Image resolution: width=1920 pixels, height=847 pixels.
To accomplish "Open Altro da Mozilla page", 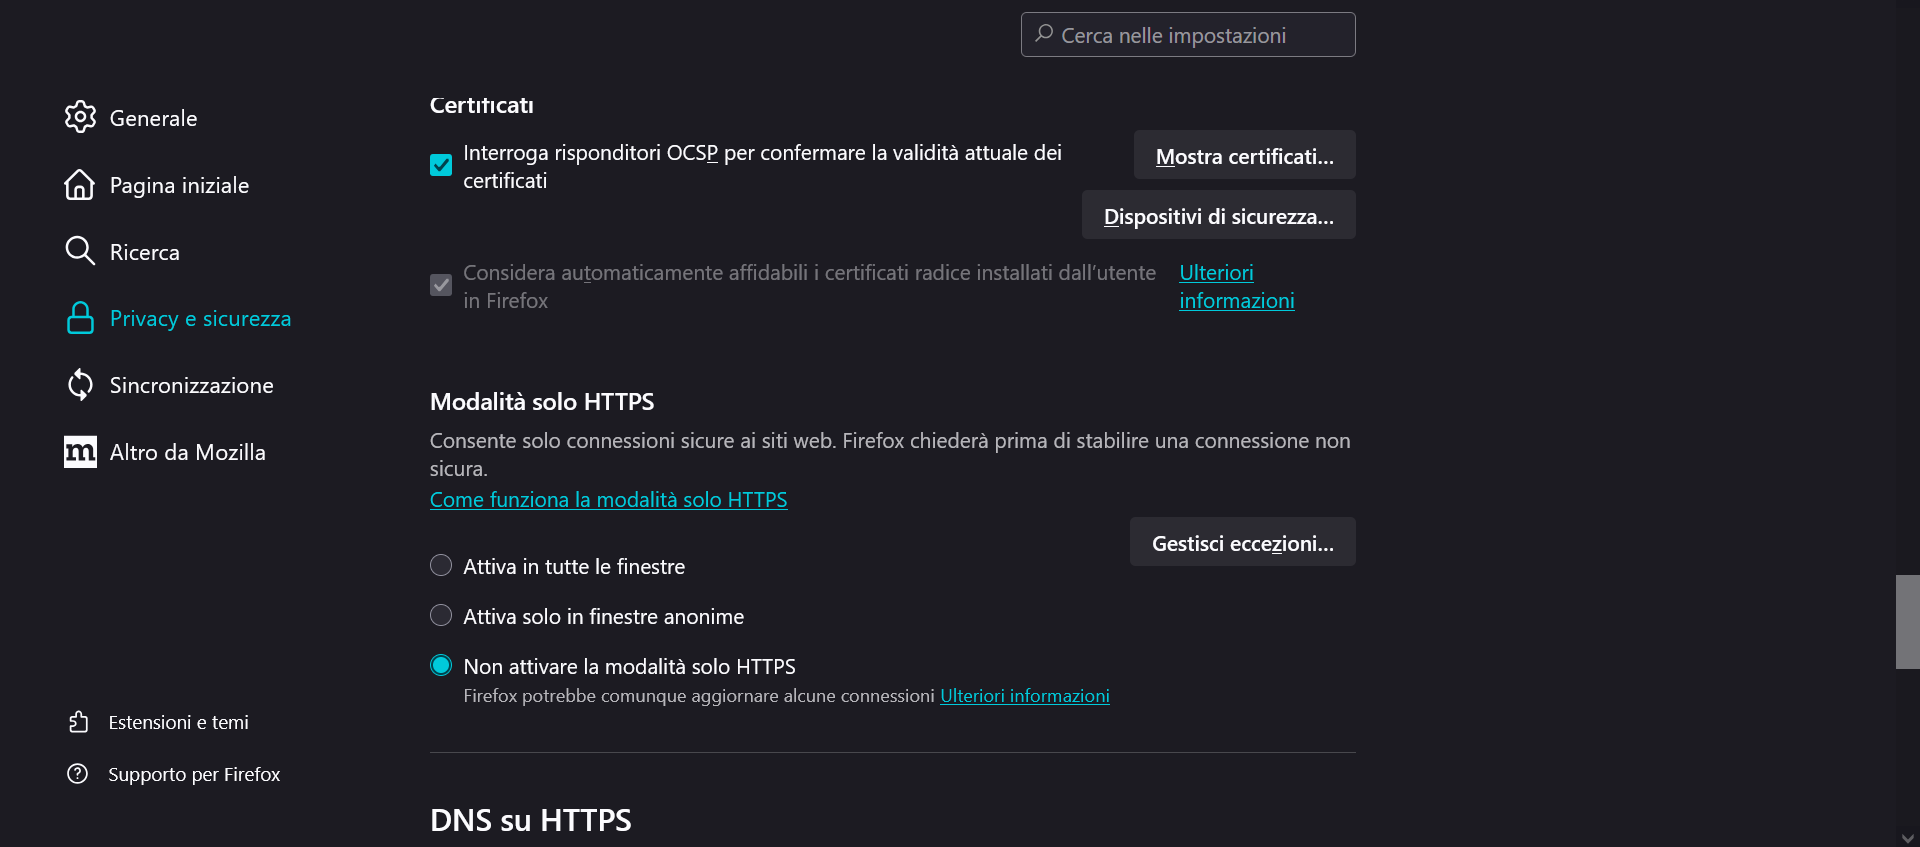I will (187, 453).
